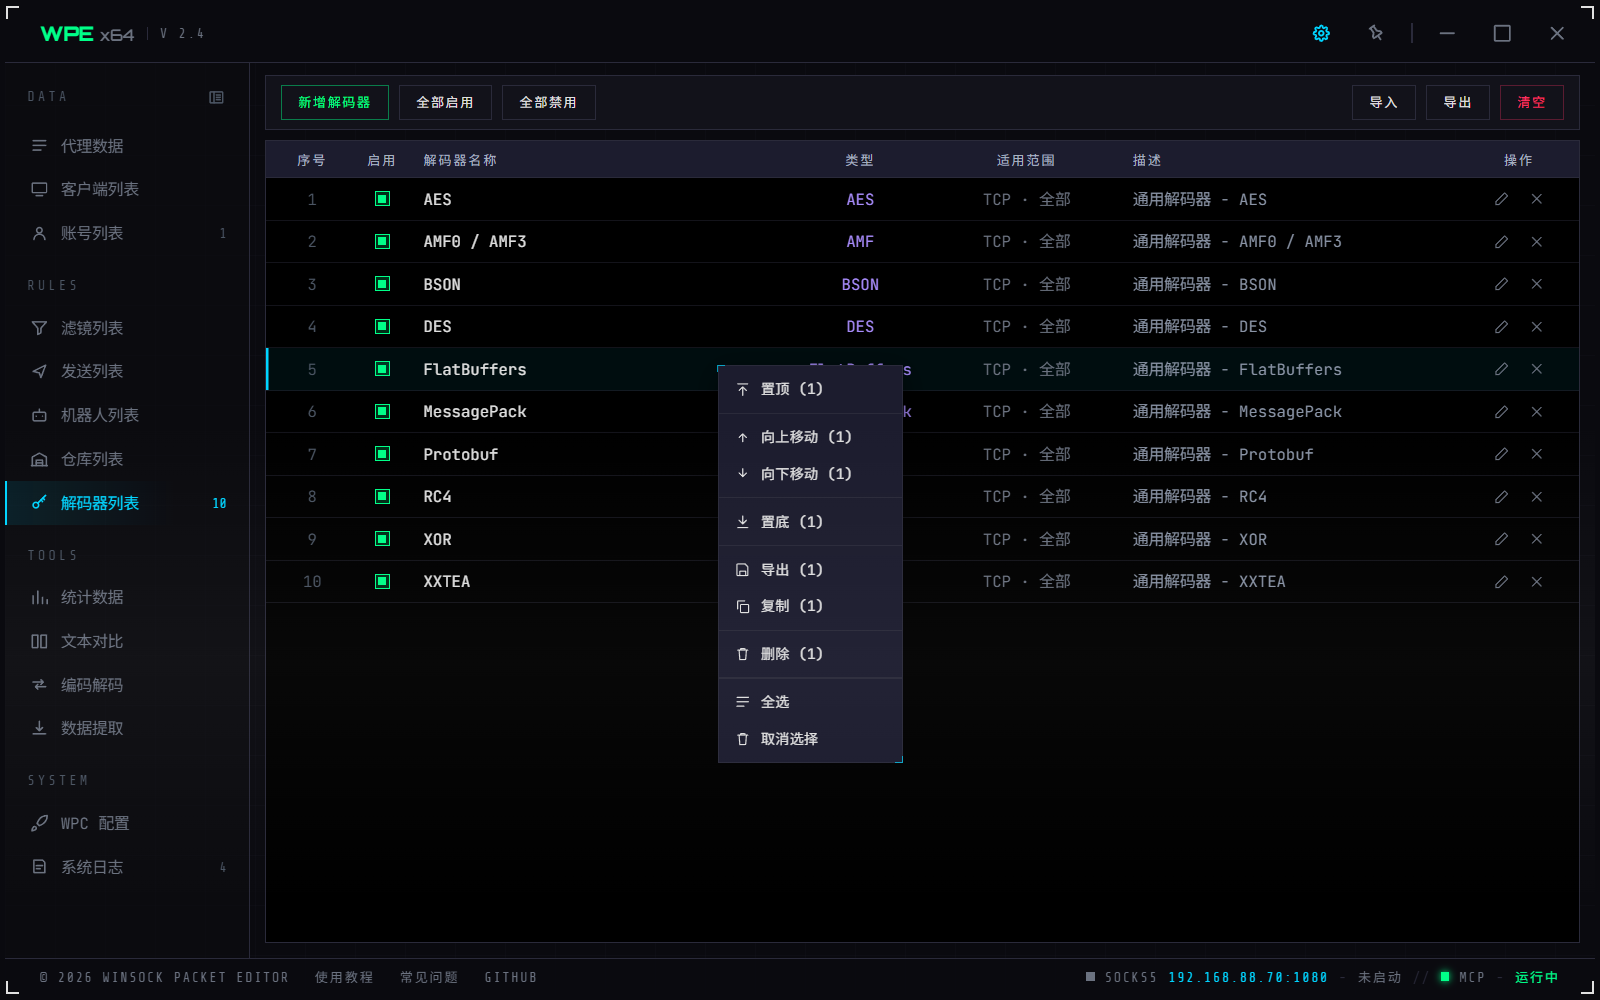This screenshot has width=1600, height=1000.
Task: Toggle the BSON enabled checkbox
Action: click(382, 284)
